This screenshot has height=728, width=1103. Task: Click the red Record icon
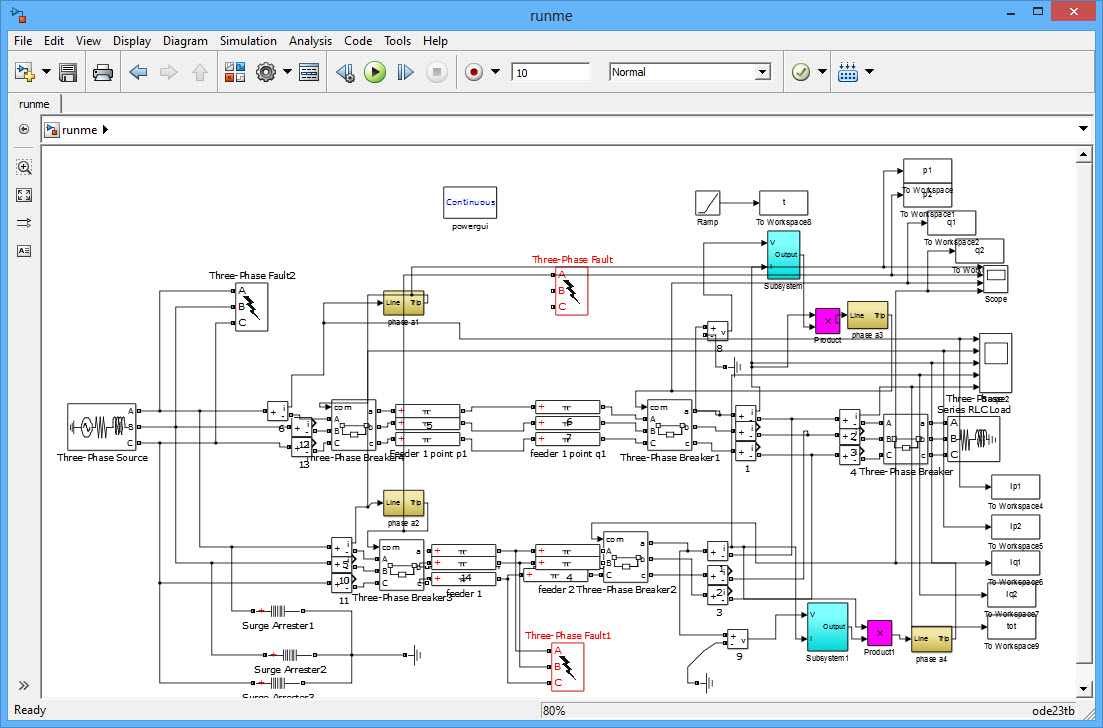(x=474, y=72)
